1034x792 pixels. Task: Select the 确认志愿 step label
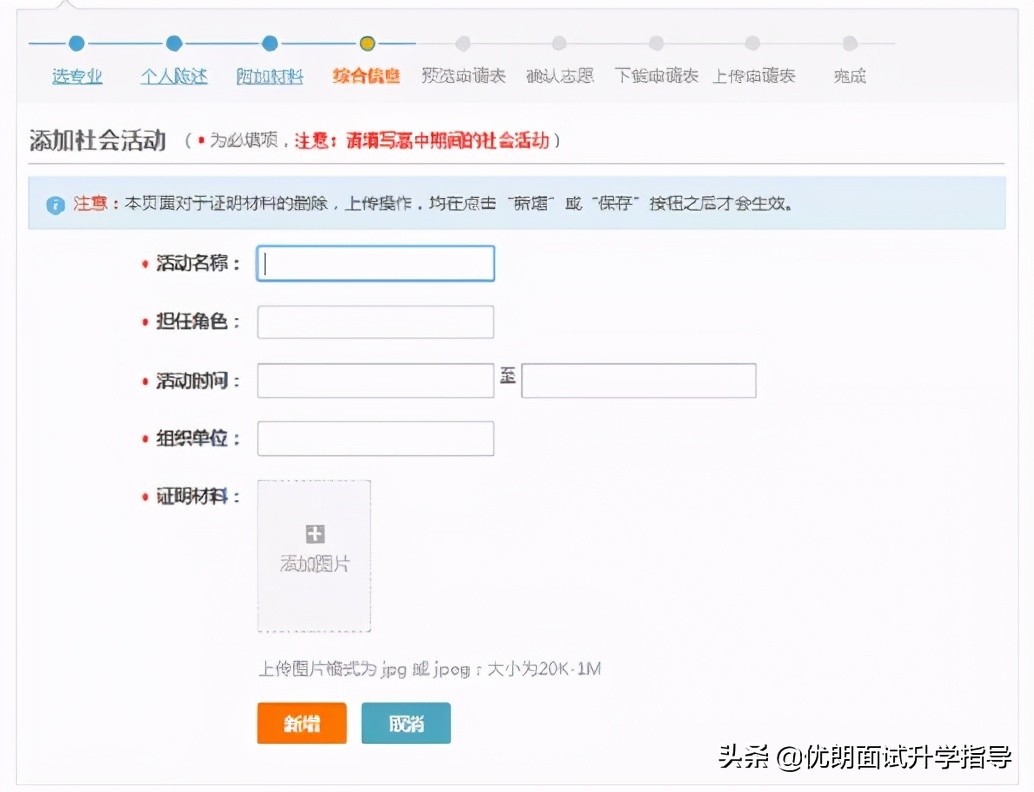[x=560, y=76]
